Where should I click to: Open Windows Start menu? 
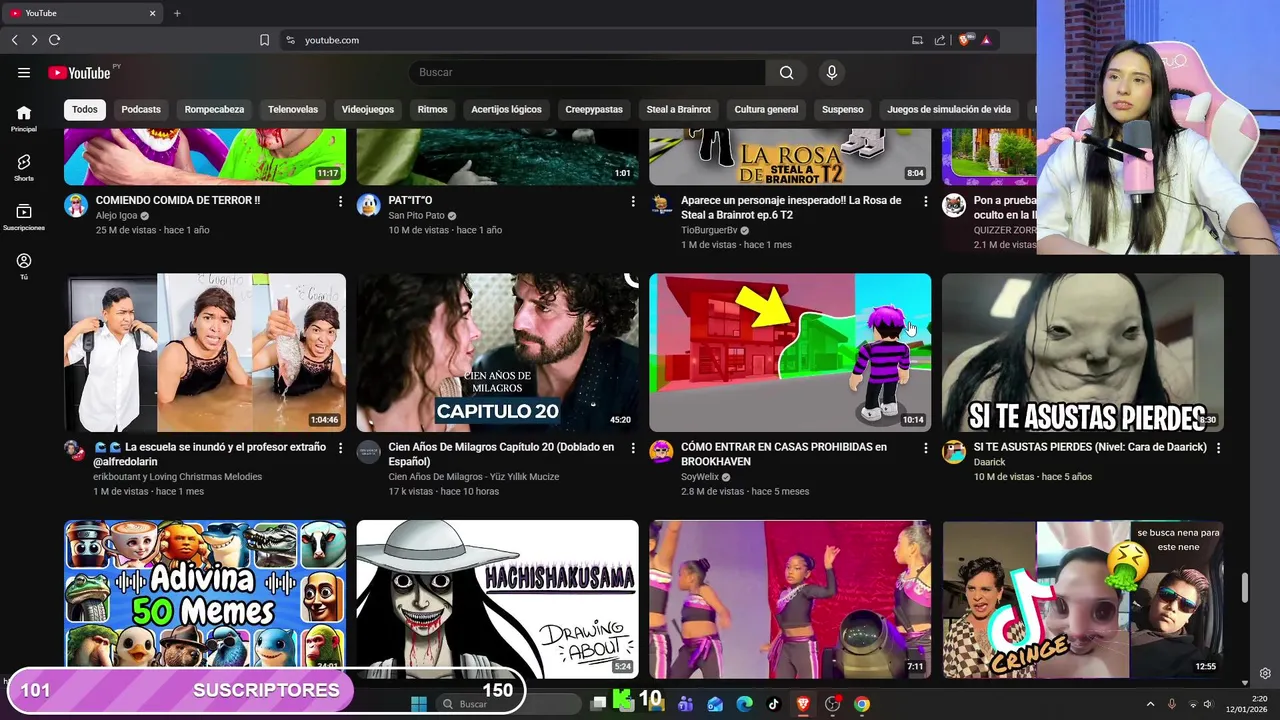tap(418, 704)
